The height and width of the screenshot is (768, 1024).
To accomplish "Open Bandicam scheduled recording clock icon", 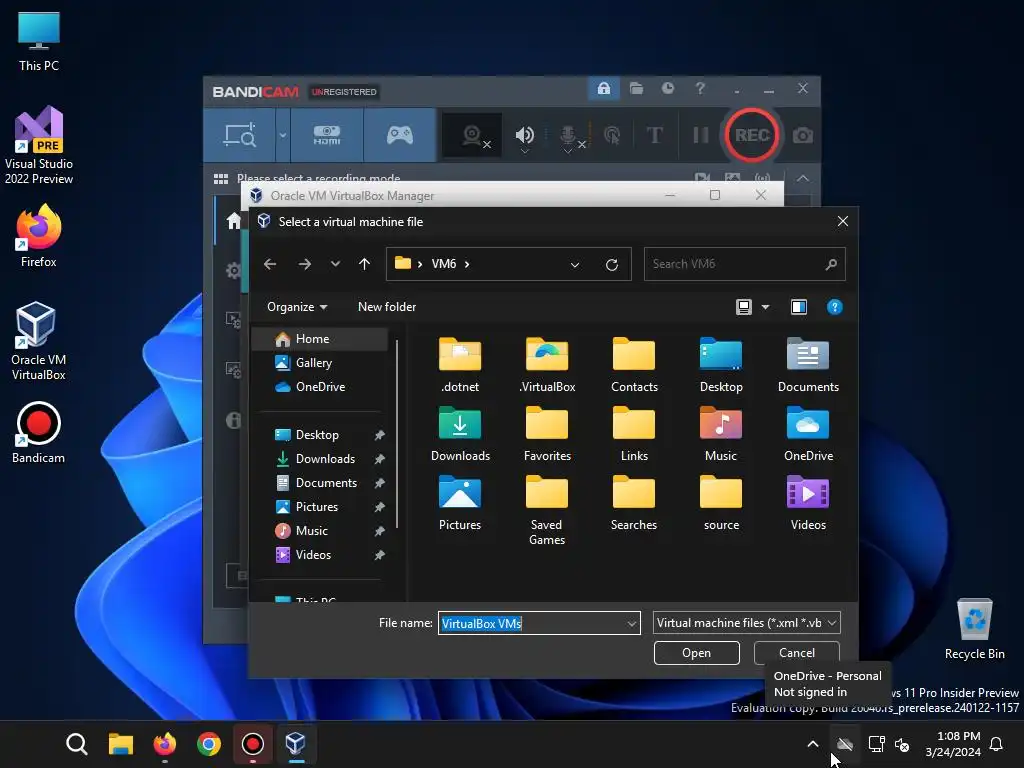I will [x=667, y=88].
